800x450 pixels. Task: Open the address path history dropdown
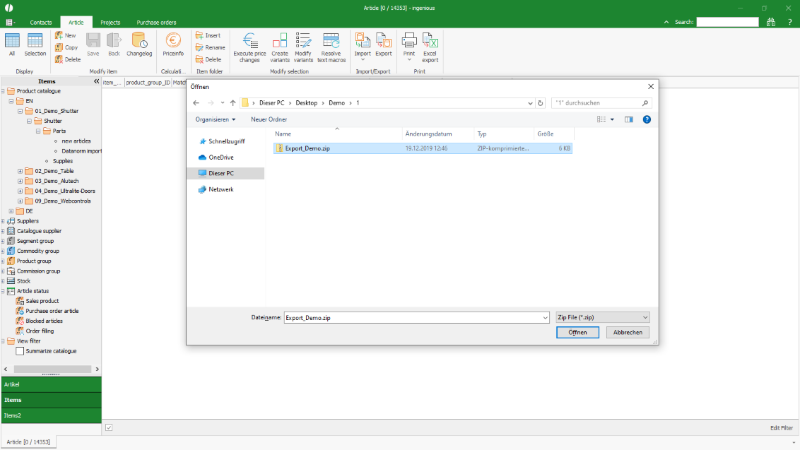point(530,103)
